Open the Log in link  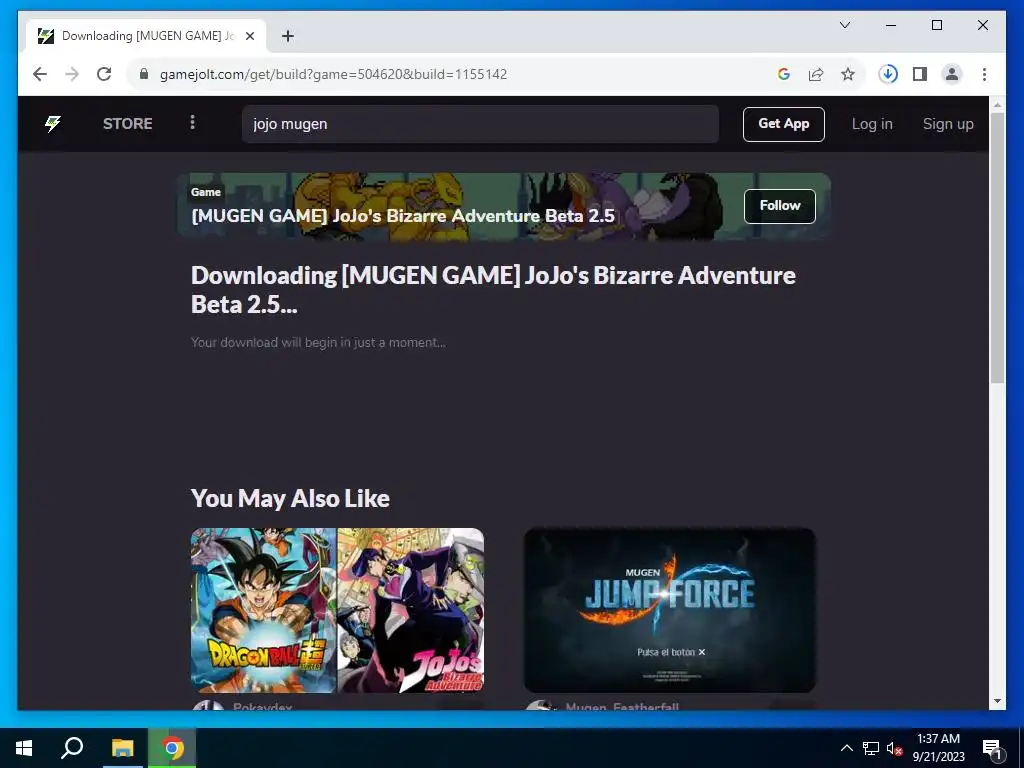[x=872, y=124]
